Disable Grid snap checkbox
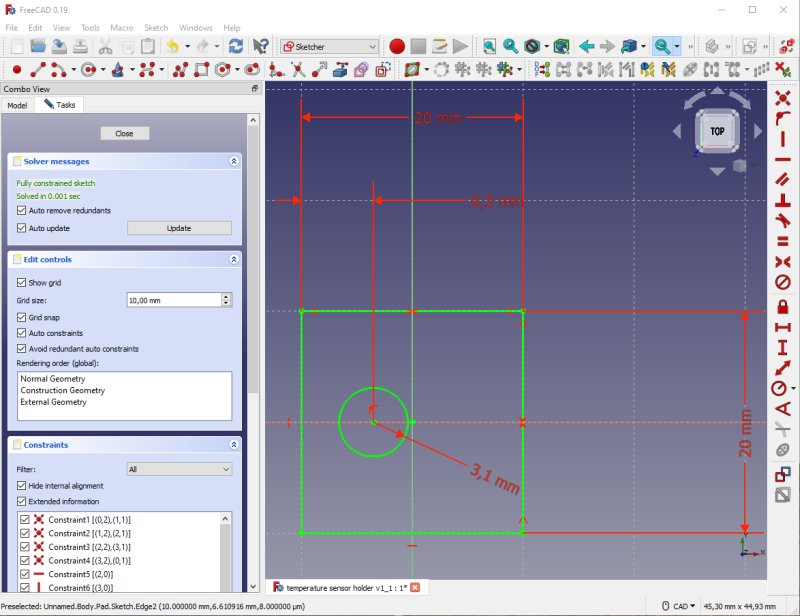This screenshot has height=616, width=800. (x=21, y=317)
